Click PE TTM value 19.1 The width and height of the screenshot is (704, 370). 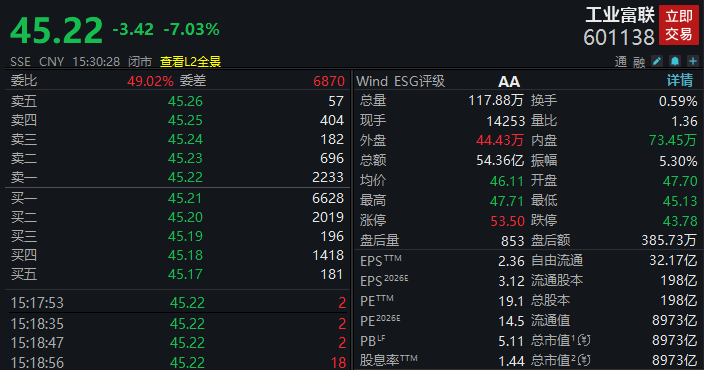[x=511, y=301]
